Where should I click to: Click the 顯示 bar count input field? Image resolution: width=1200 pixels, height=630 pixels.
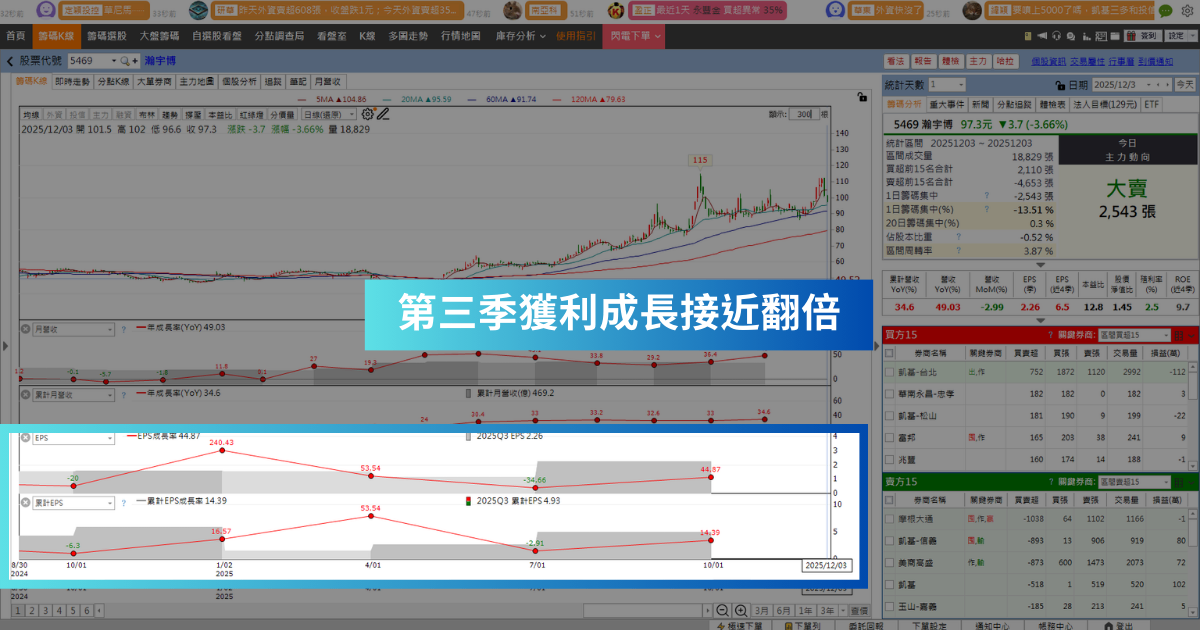pyautogui.click(x=803, y=114)
